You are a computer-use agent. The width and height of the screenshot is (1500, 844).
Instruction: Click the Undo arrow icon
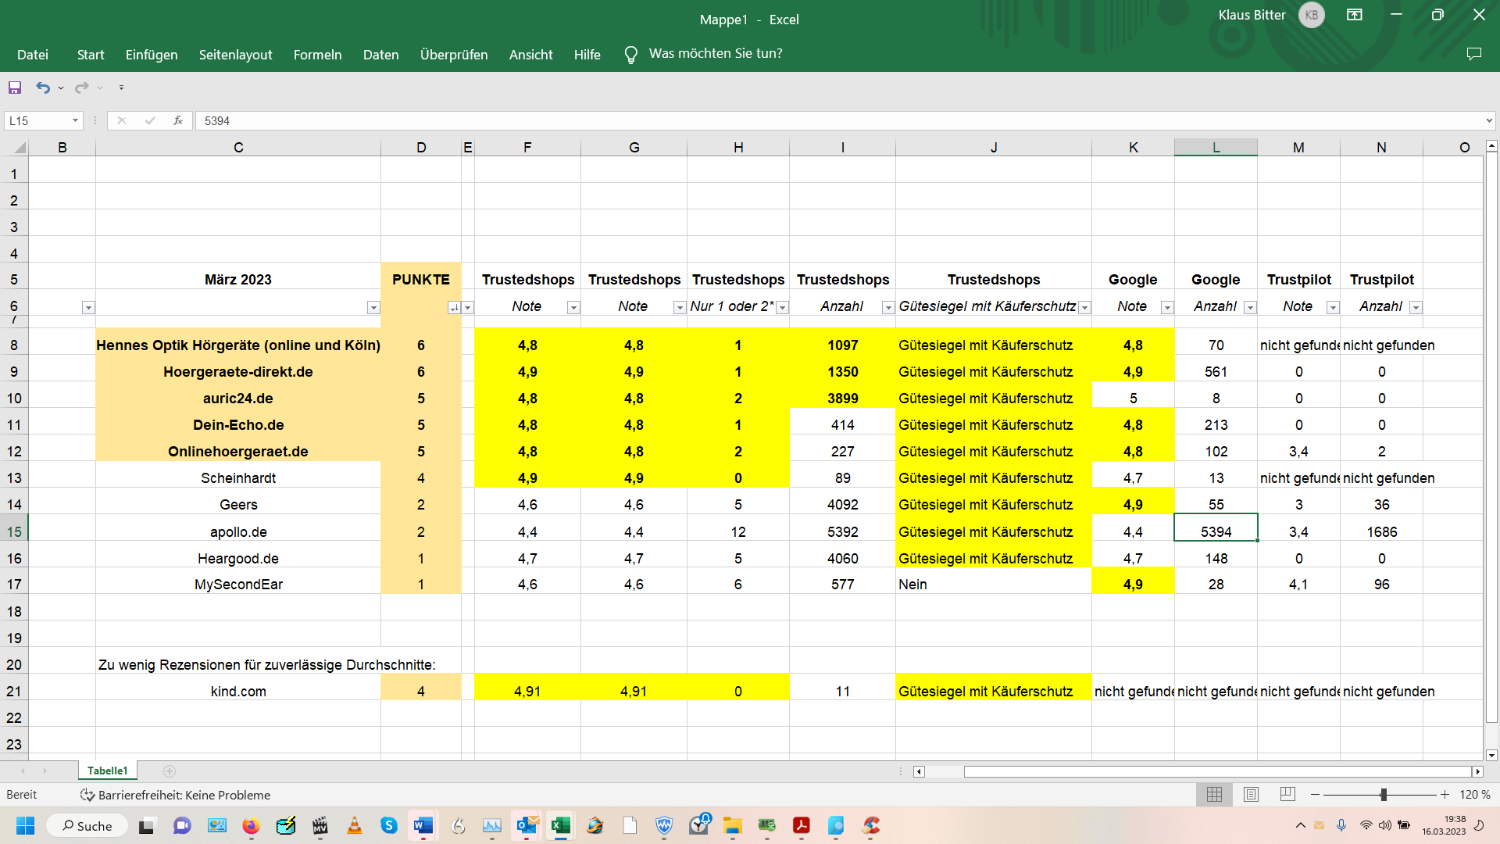click(42, 88)
